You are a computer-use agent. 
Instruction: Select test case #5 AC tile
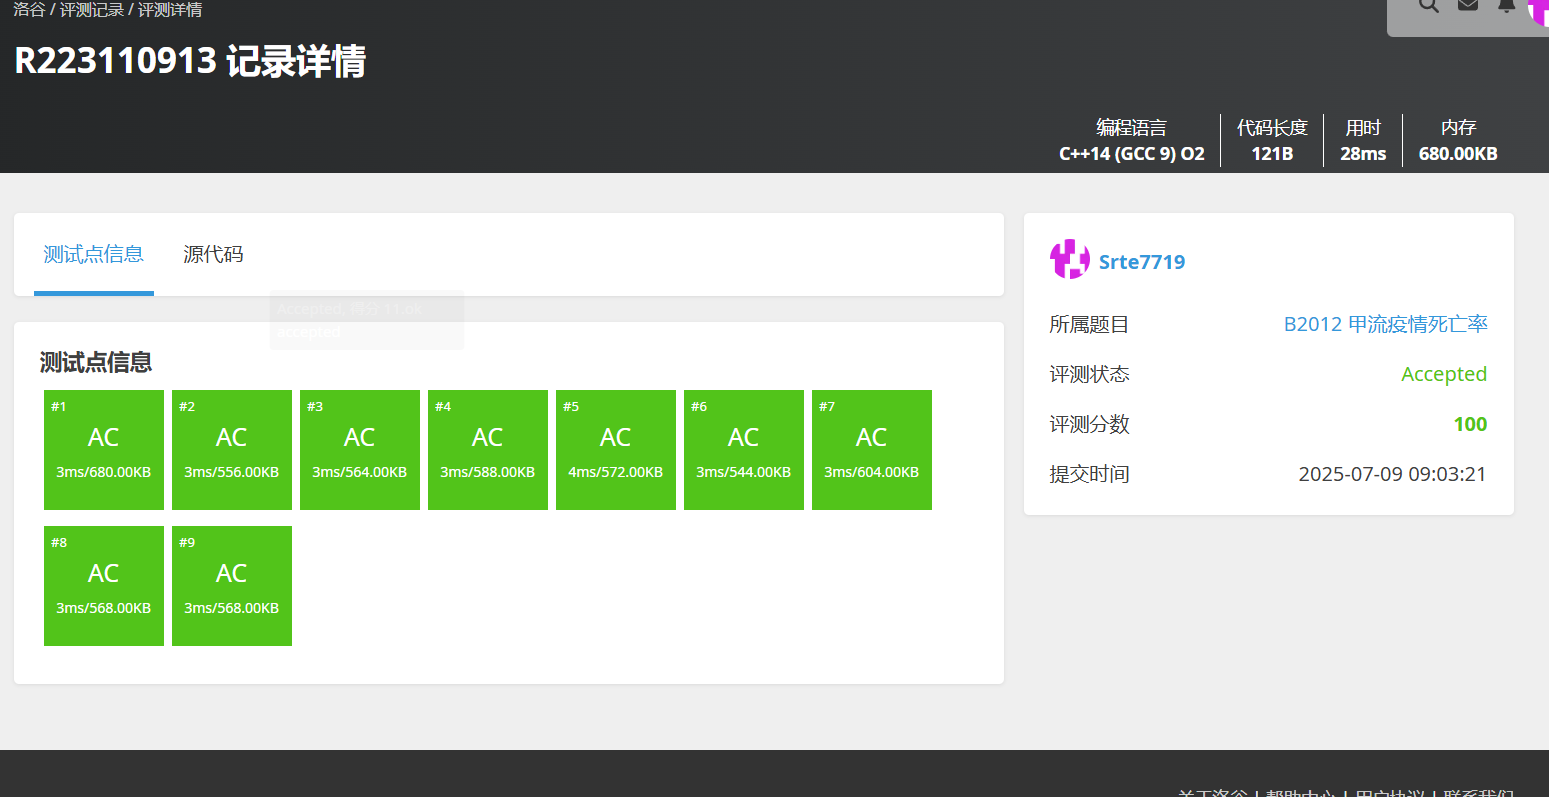coord(616,450)
